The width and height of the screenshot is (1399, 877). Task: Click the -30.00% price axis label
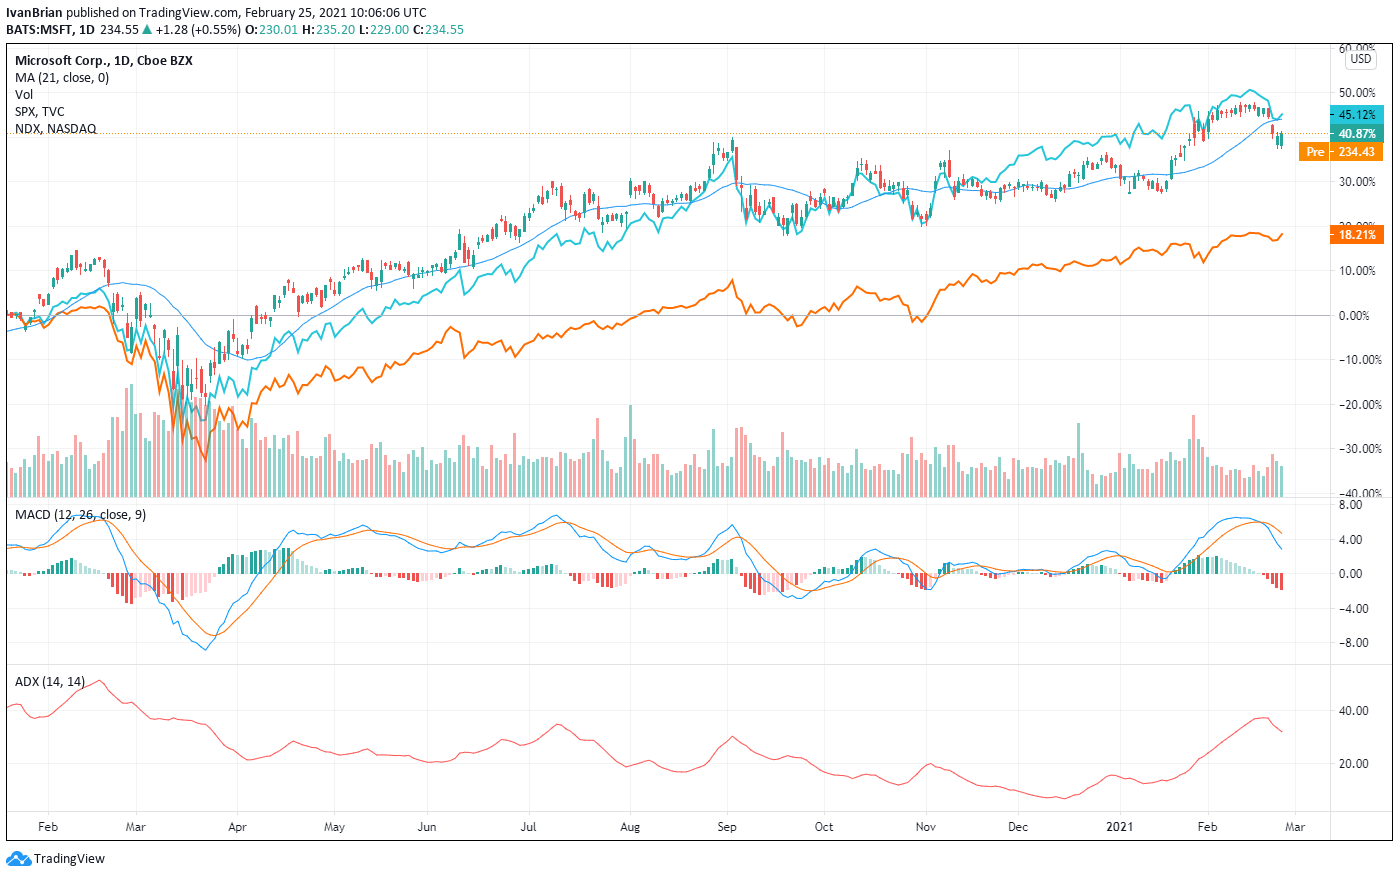point(1359,449)
